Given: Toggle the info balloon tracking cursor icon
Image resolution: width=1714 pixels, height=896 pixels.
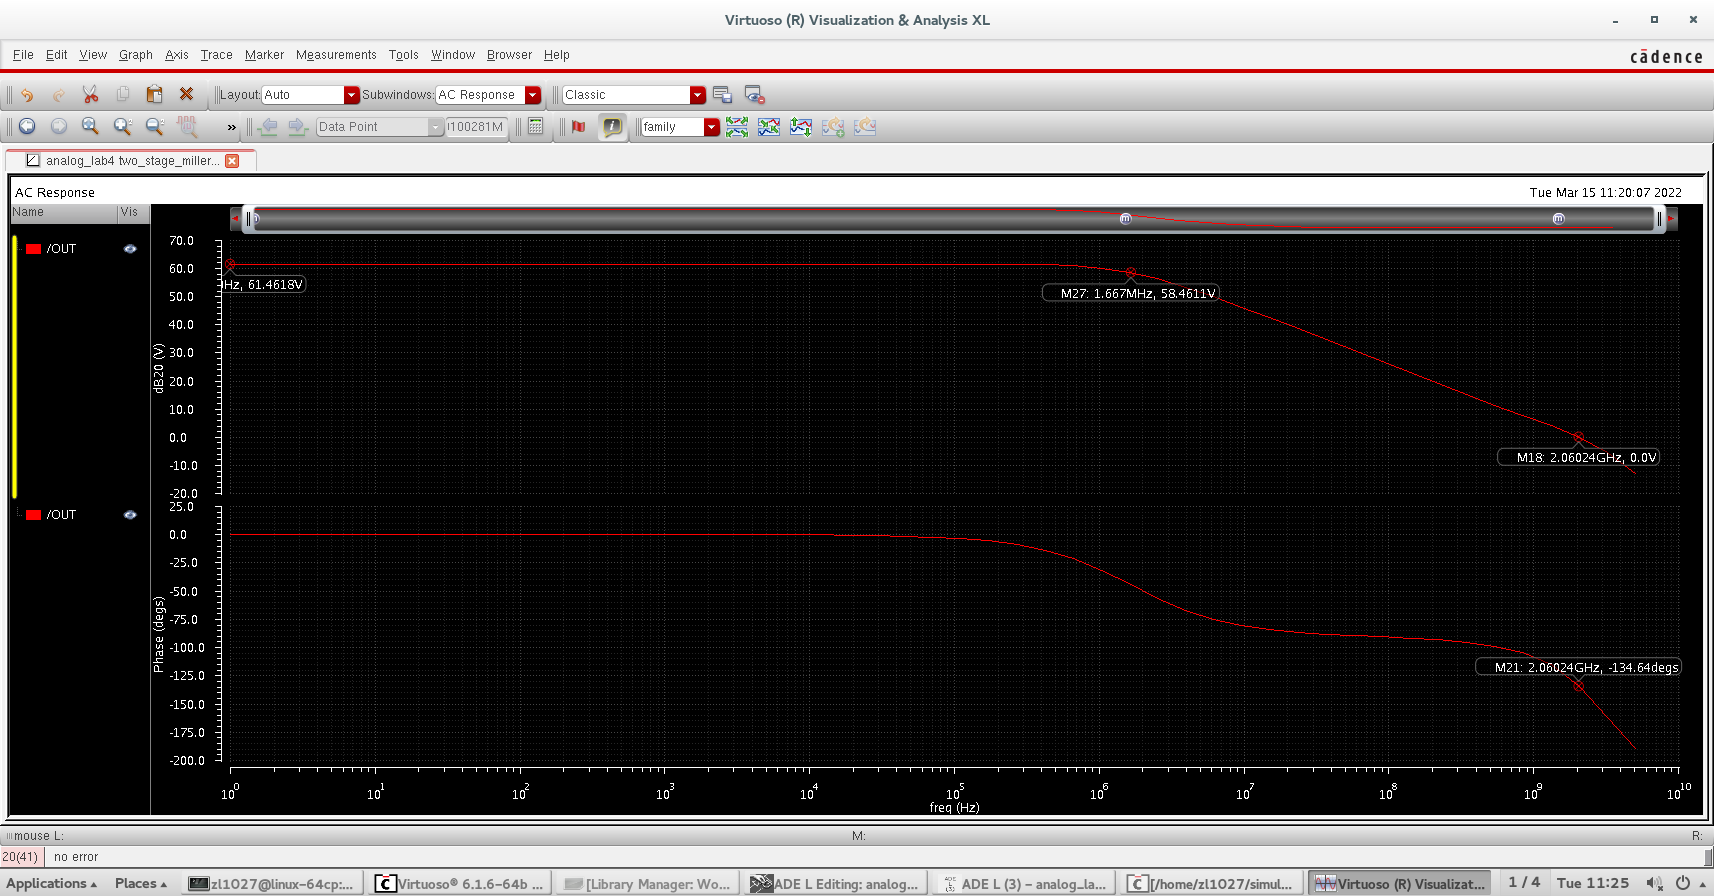Looking at the screenshot, I should [612, 126].
